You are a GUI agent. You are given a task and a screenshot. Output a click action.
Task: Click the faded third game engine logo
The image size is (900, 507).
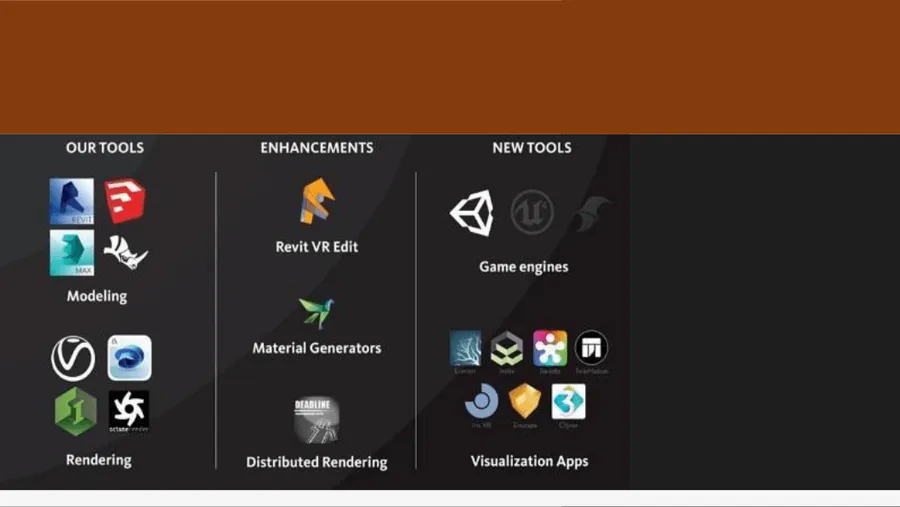pyautogui.click(x=592, y=214)
